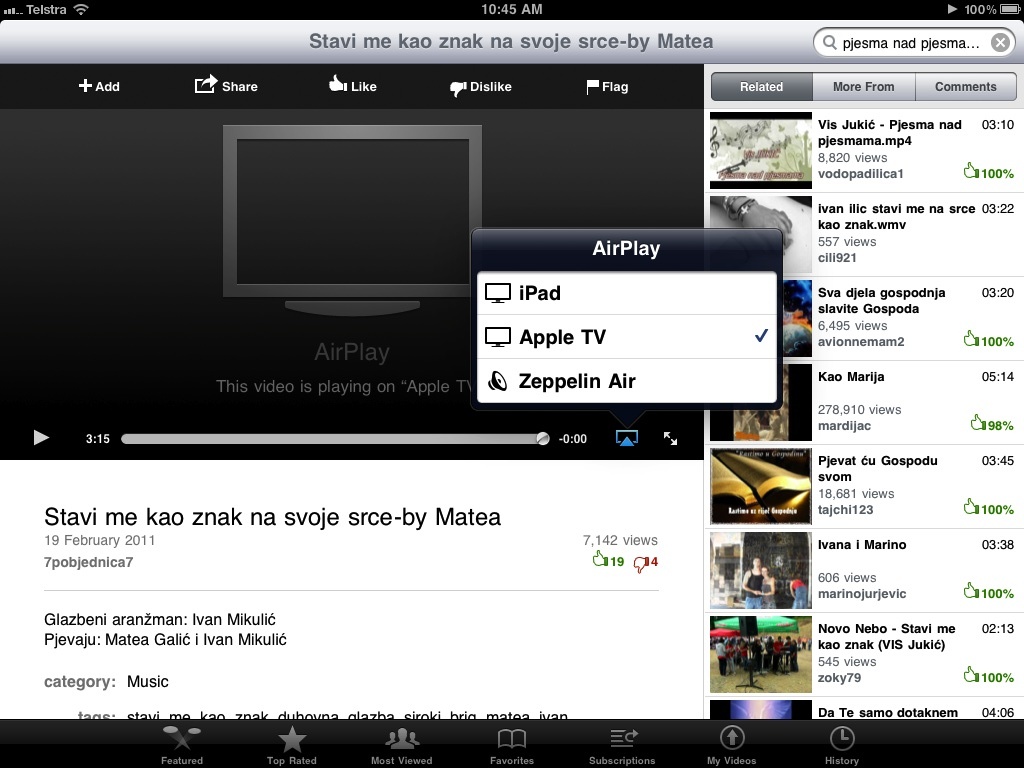Tap the green 19 likes count
This screenshot has width=1024, height=768.
[609, 560]
